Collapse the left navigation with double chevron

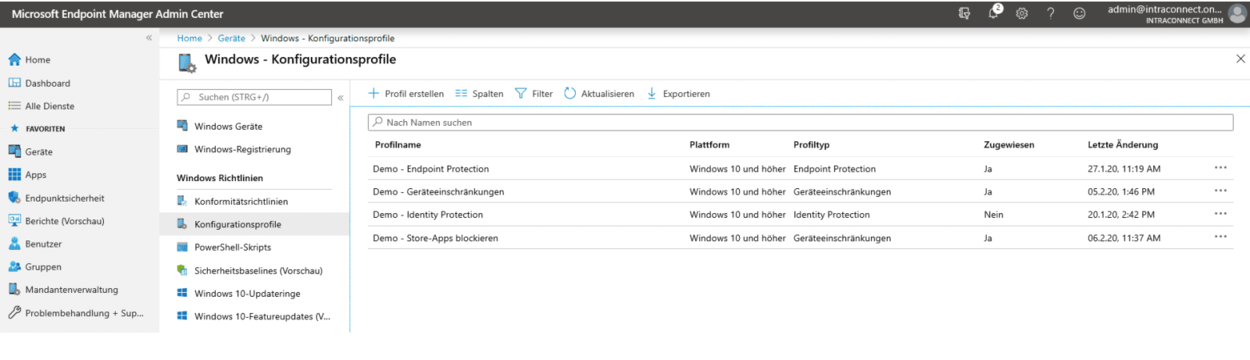pyautogui.click(x=149, y=38)
